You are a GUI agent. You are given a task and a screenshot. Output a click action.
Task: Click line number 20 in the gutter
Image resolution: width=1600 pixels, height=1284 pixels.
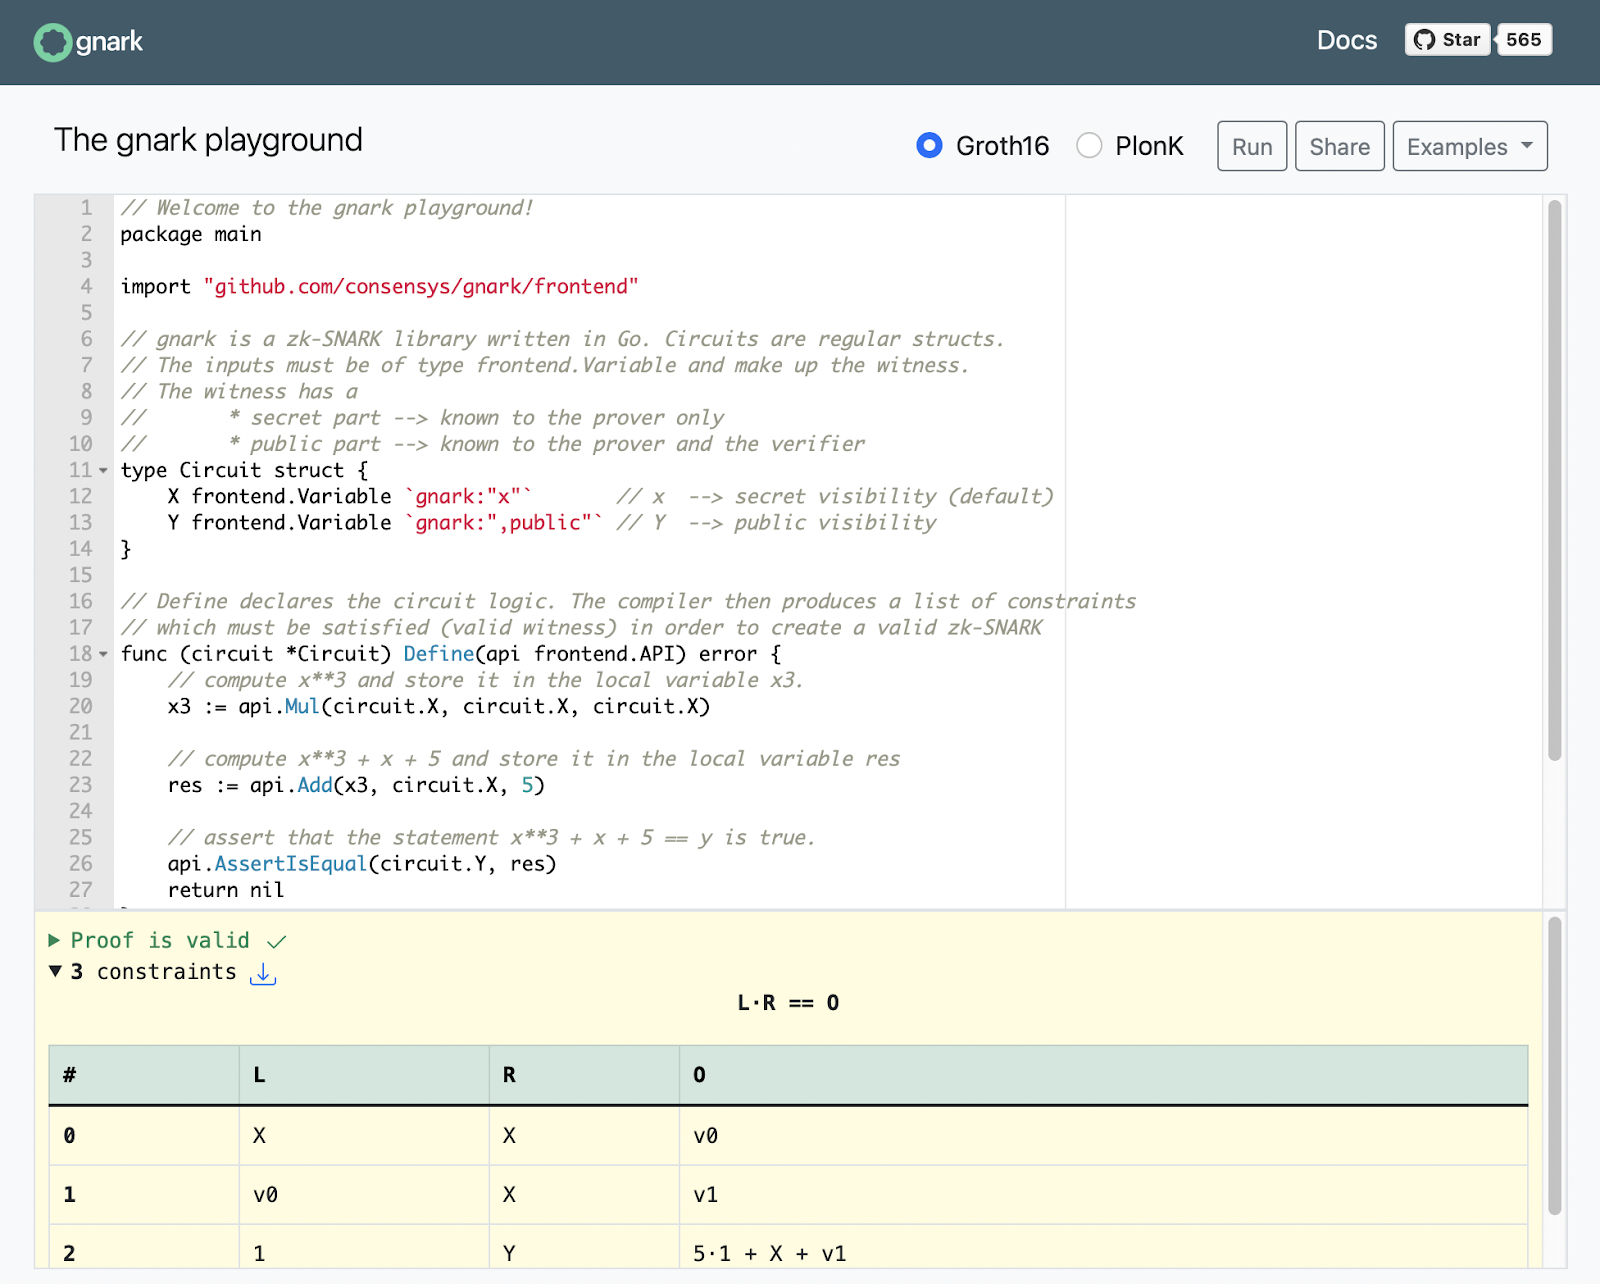80,706
